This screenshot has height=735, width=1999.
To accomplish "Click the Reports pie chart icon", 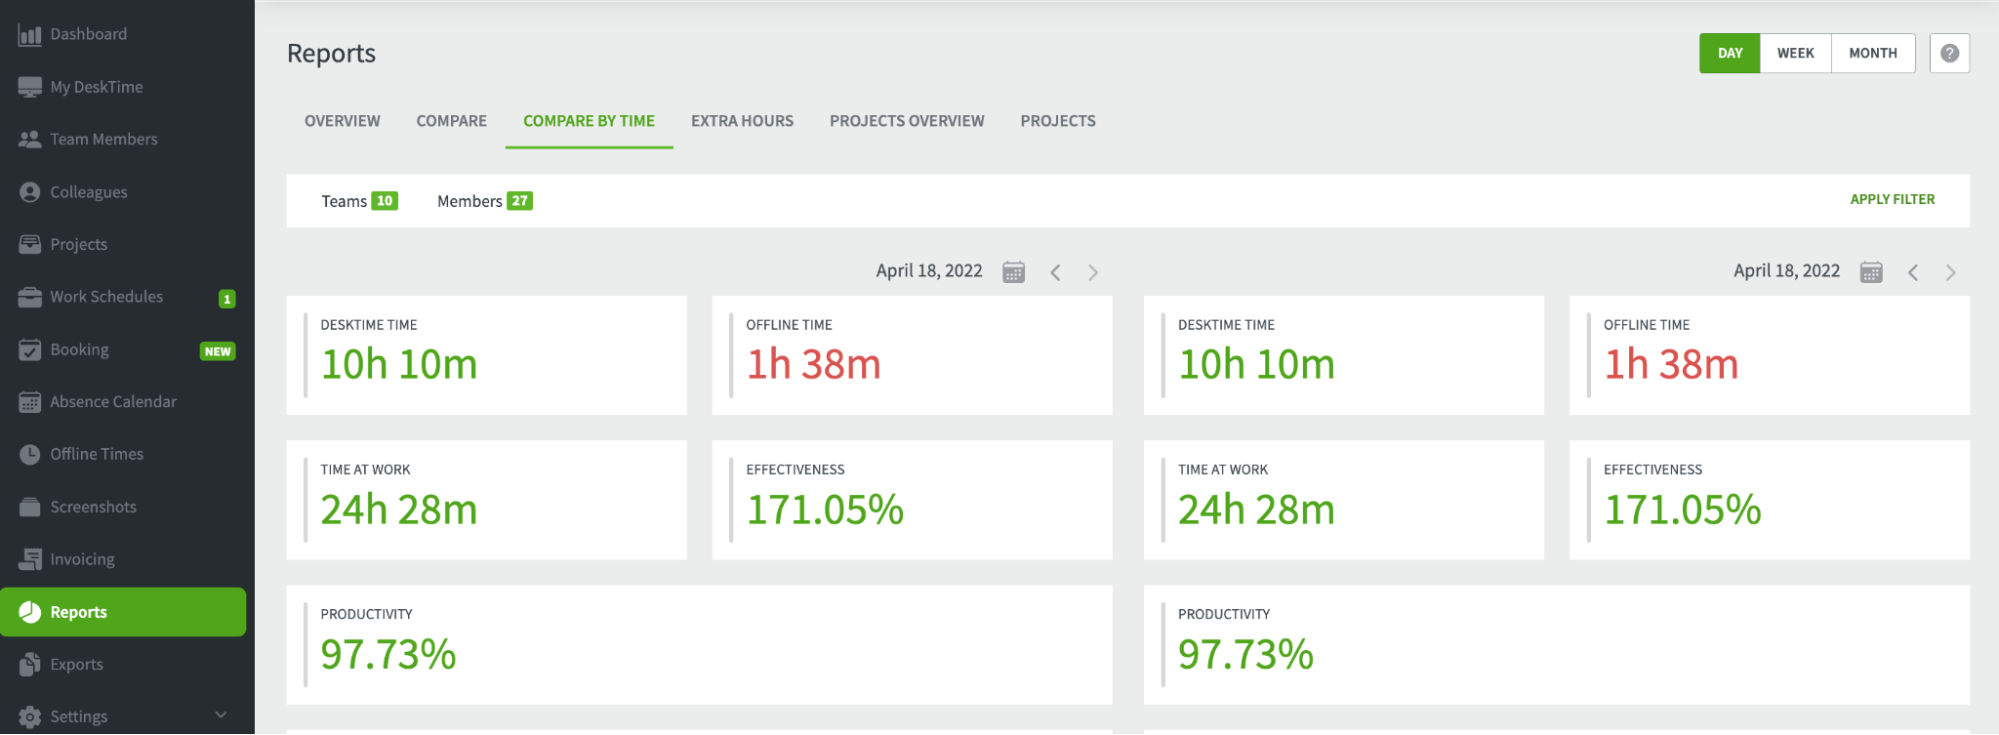I will pyautogui.click(x=30, y=612).
